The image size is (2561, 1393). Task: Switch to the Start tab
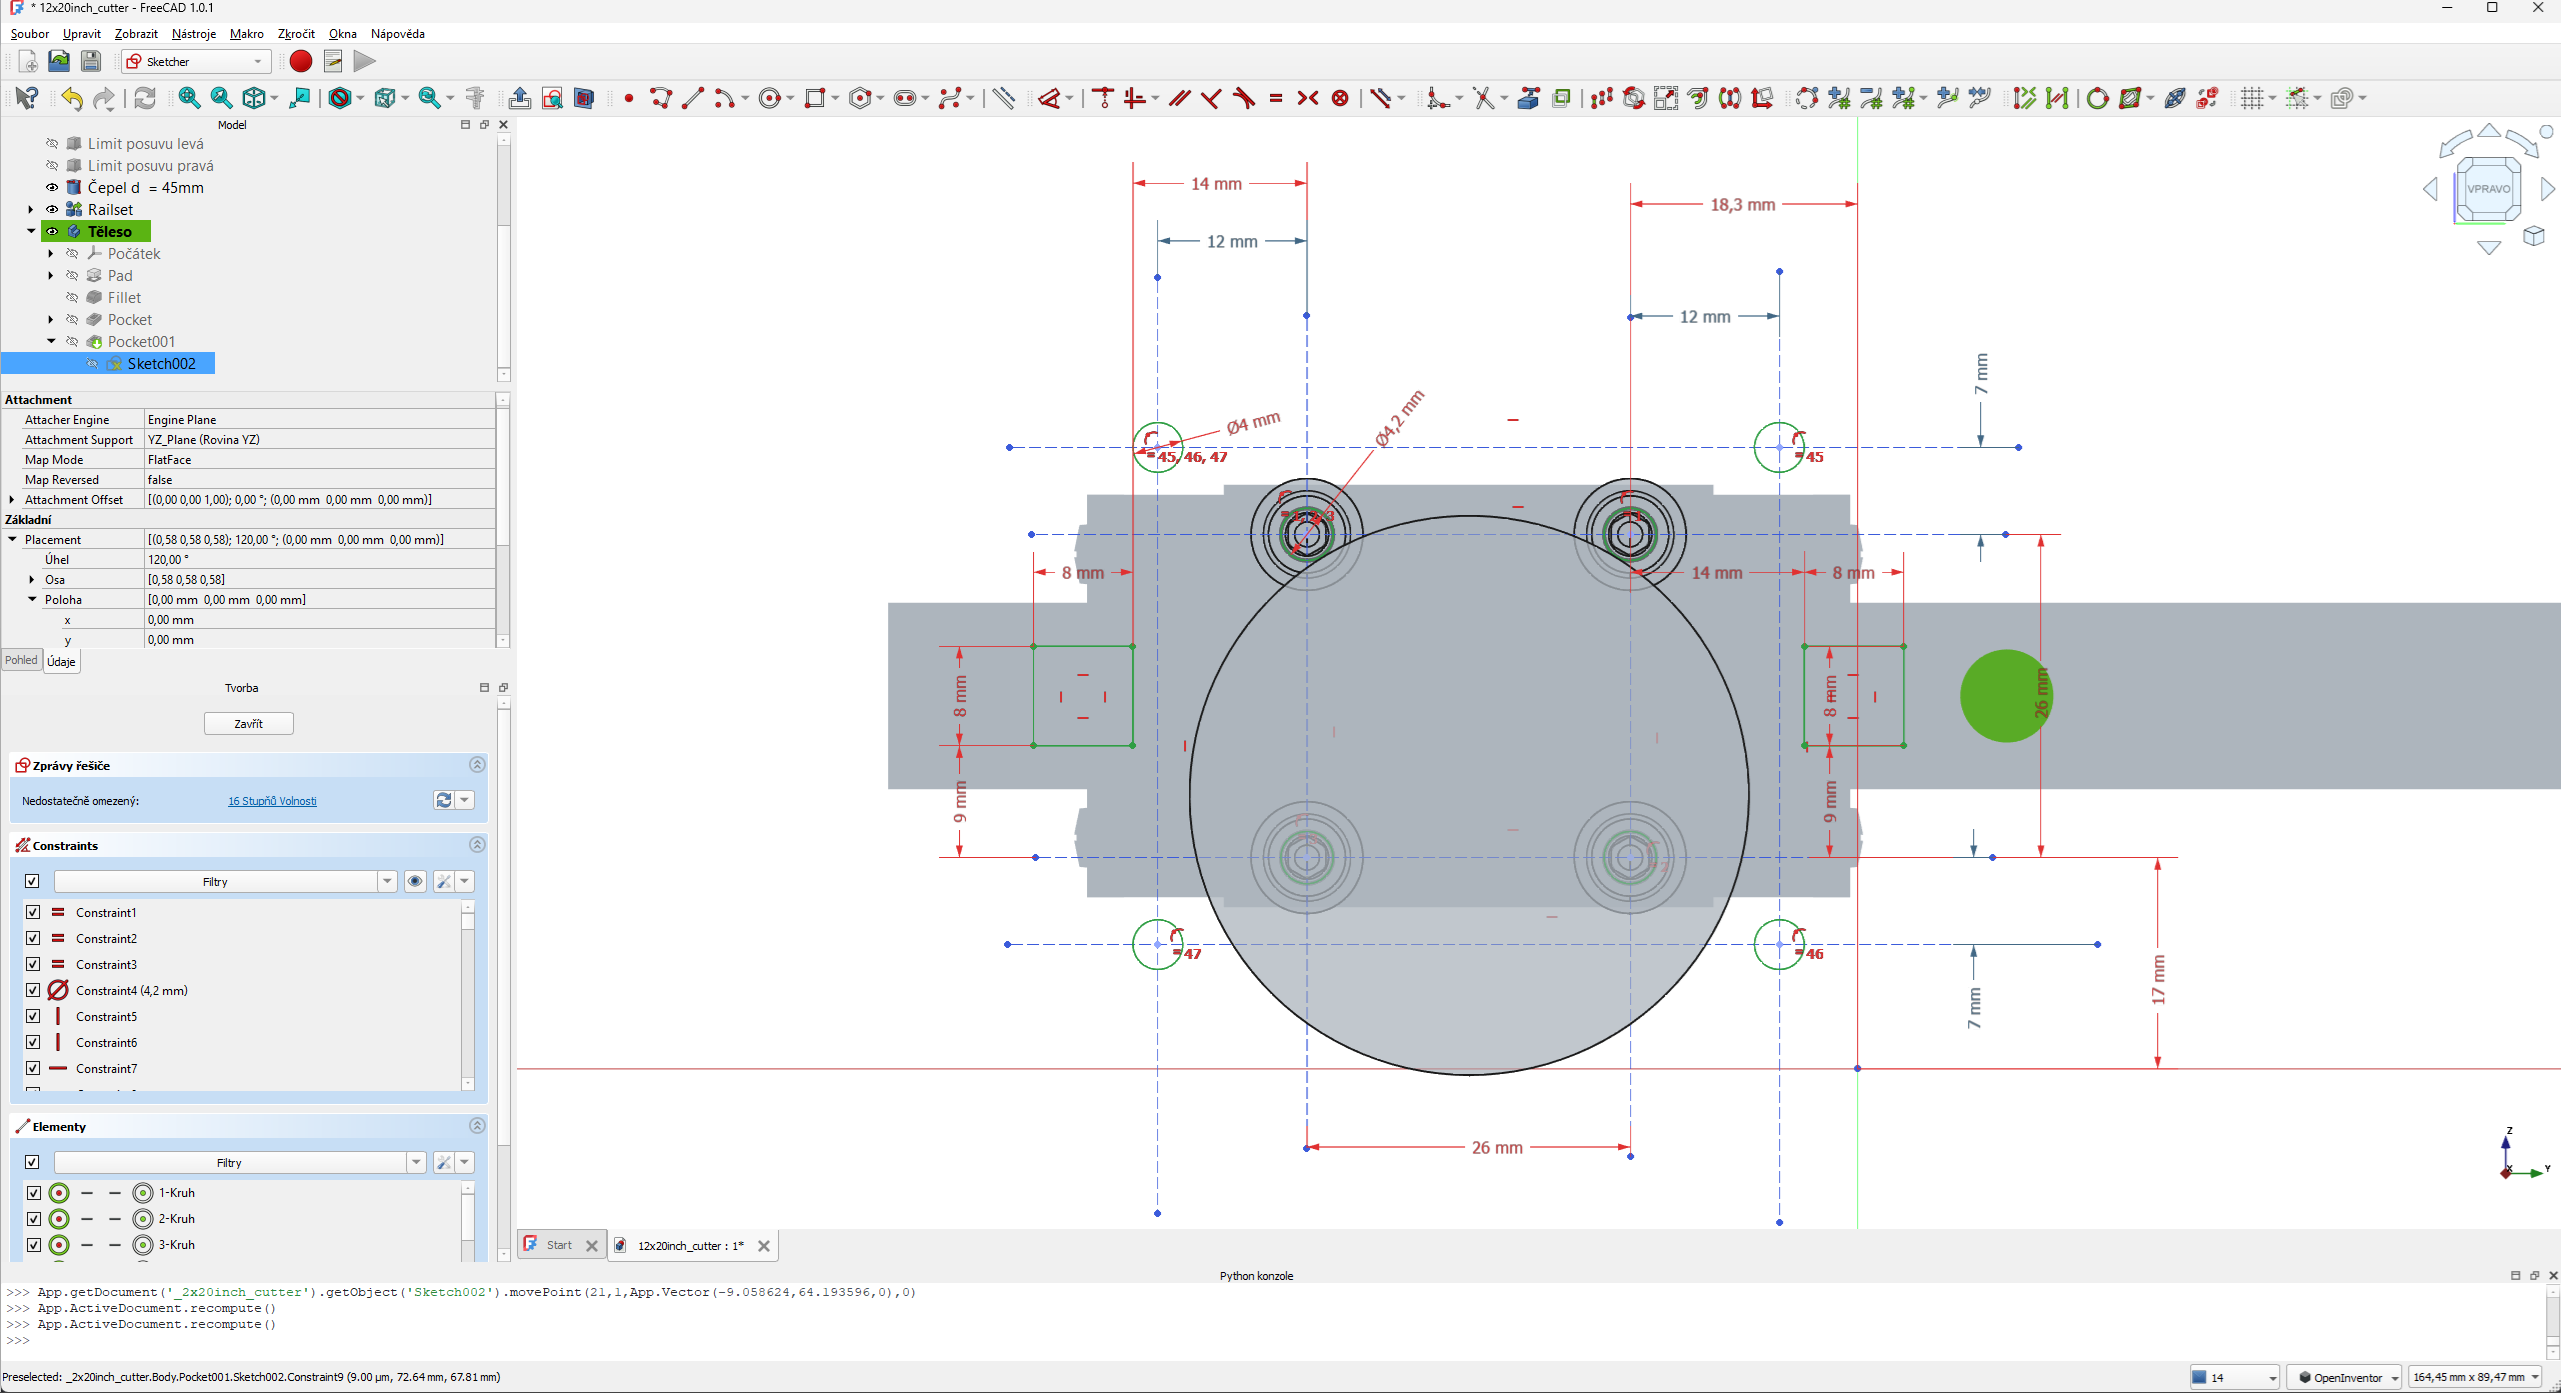point(558,1245)
